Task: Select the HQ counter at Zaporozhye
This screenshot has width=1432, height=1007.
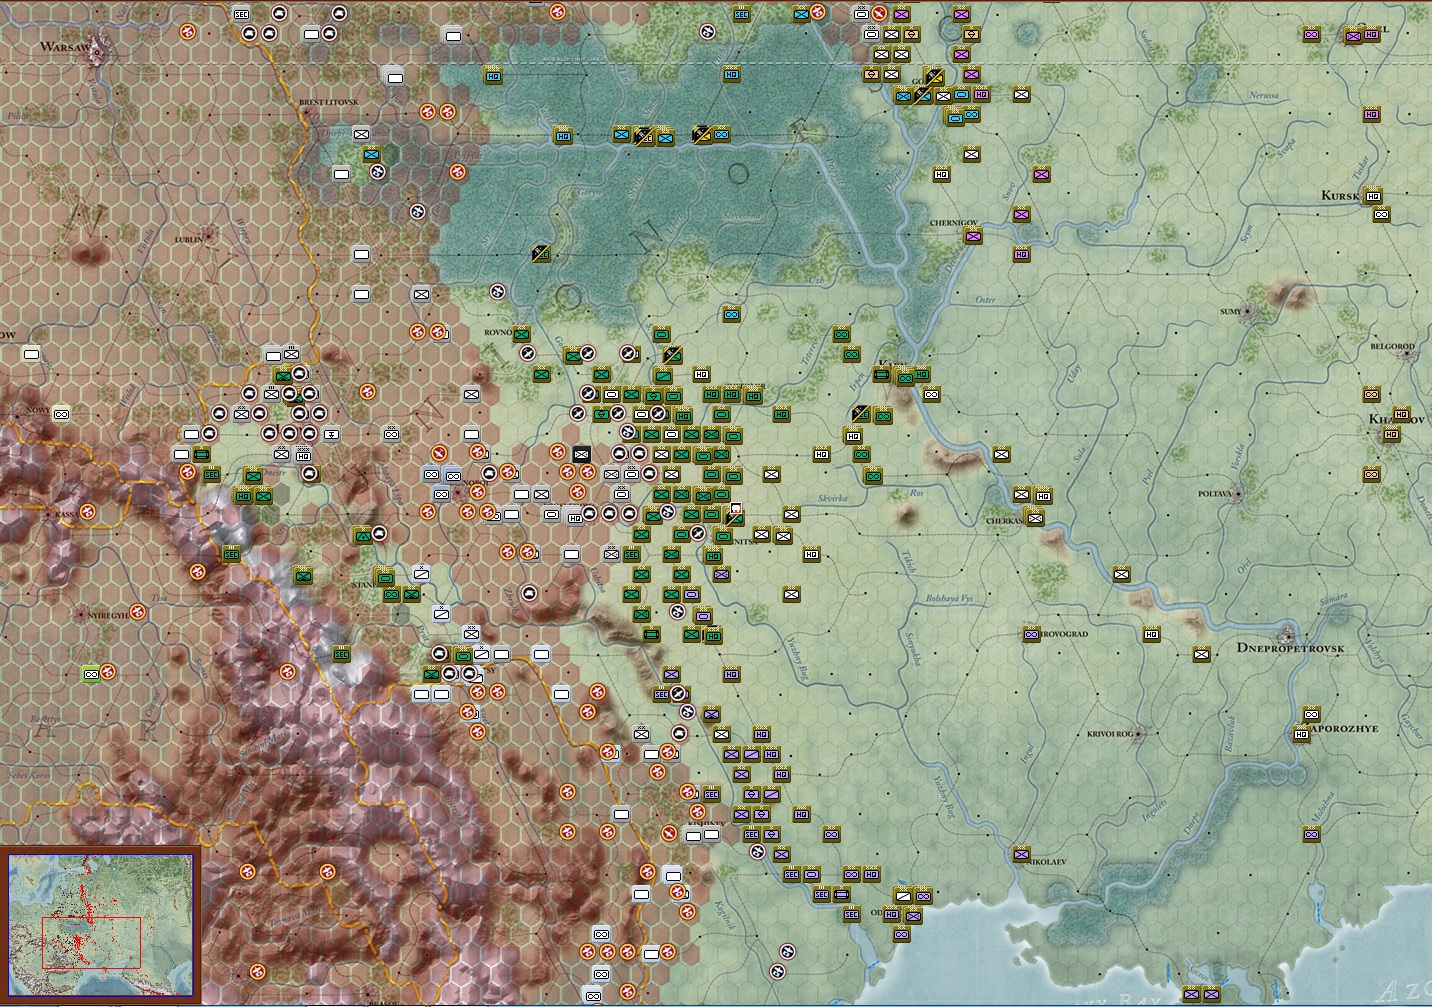Action: click(1301, 734)
